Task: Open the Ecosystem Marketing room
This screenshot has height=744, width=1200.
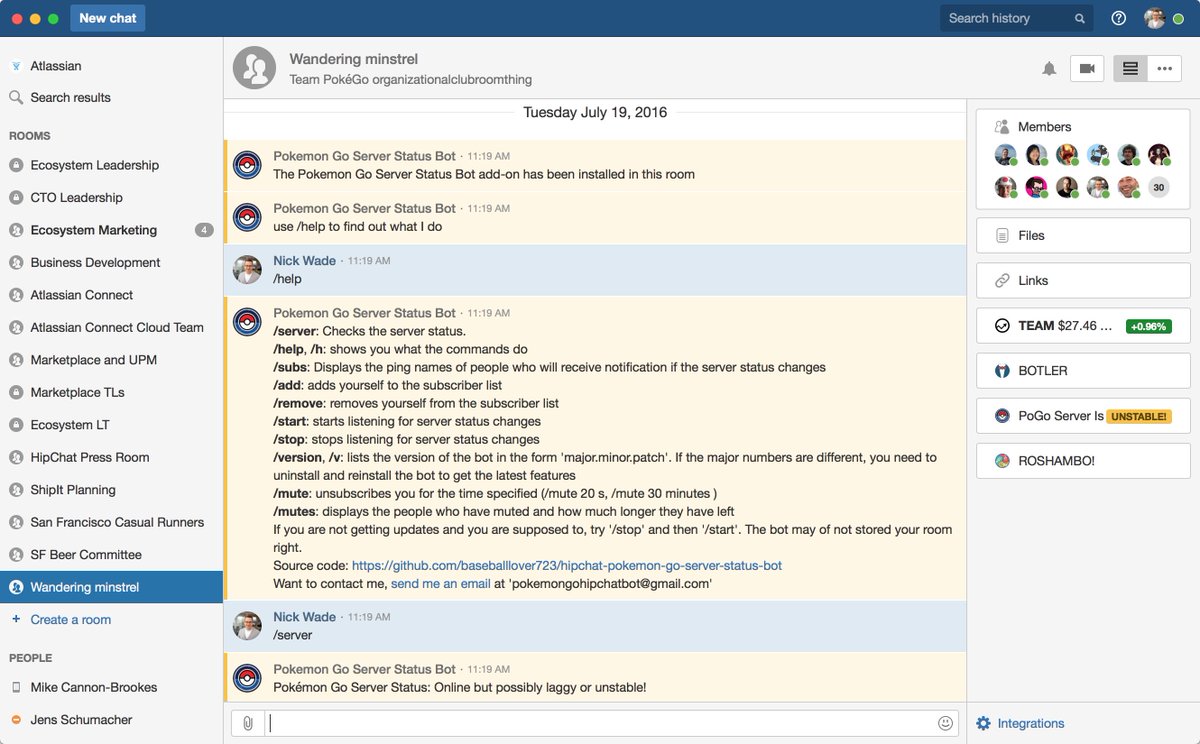Action: tap(111, 230)
